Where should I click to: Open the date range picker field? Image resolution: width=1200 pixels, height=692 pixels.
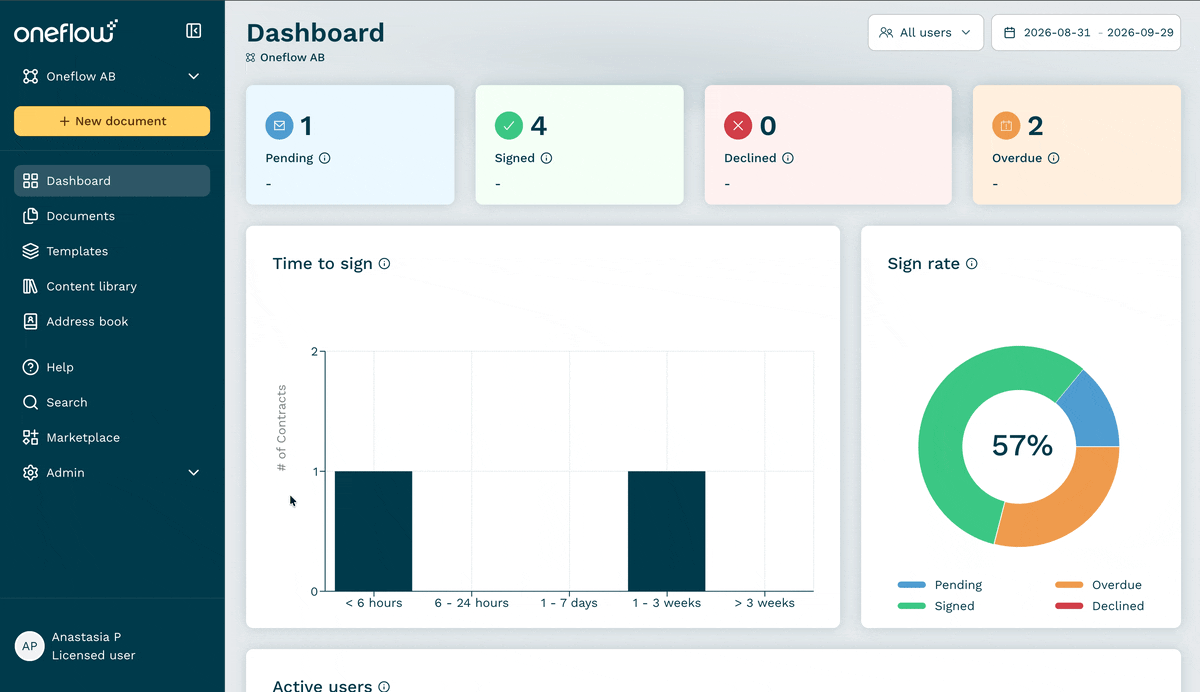tap(1086, 33)
